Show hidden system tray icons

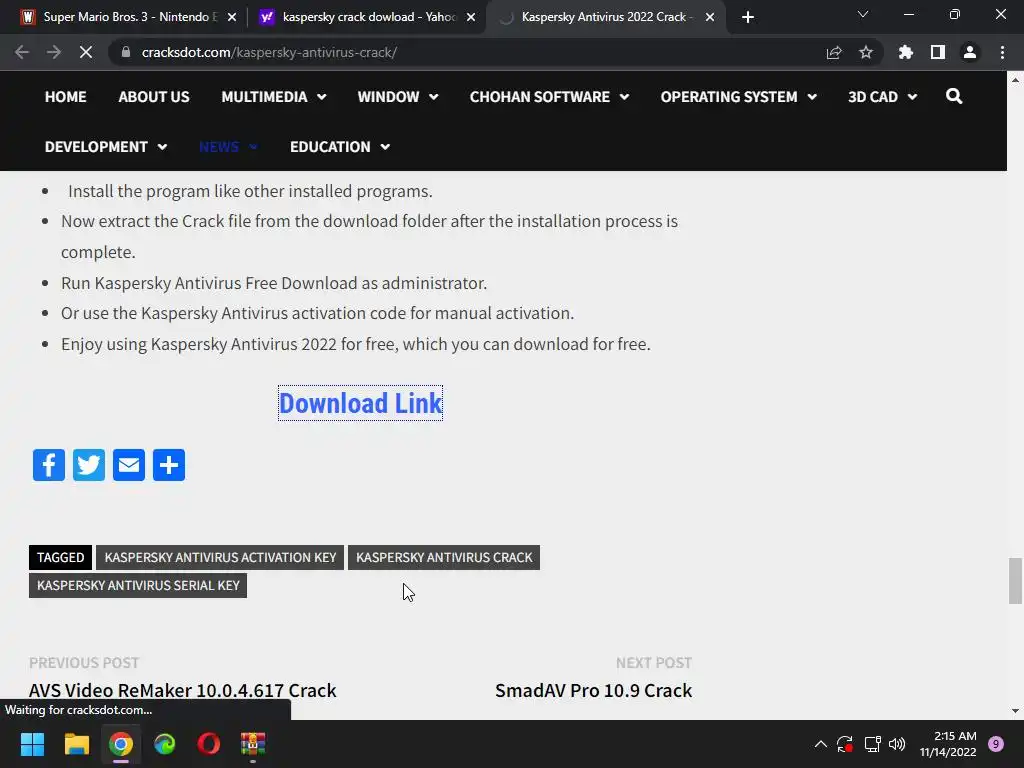(821, 744)
